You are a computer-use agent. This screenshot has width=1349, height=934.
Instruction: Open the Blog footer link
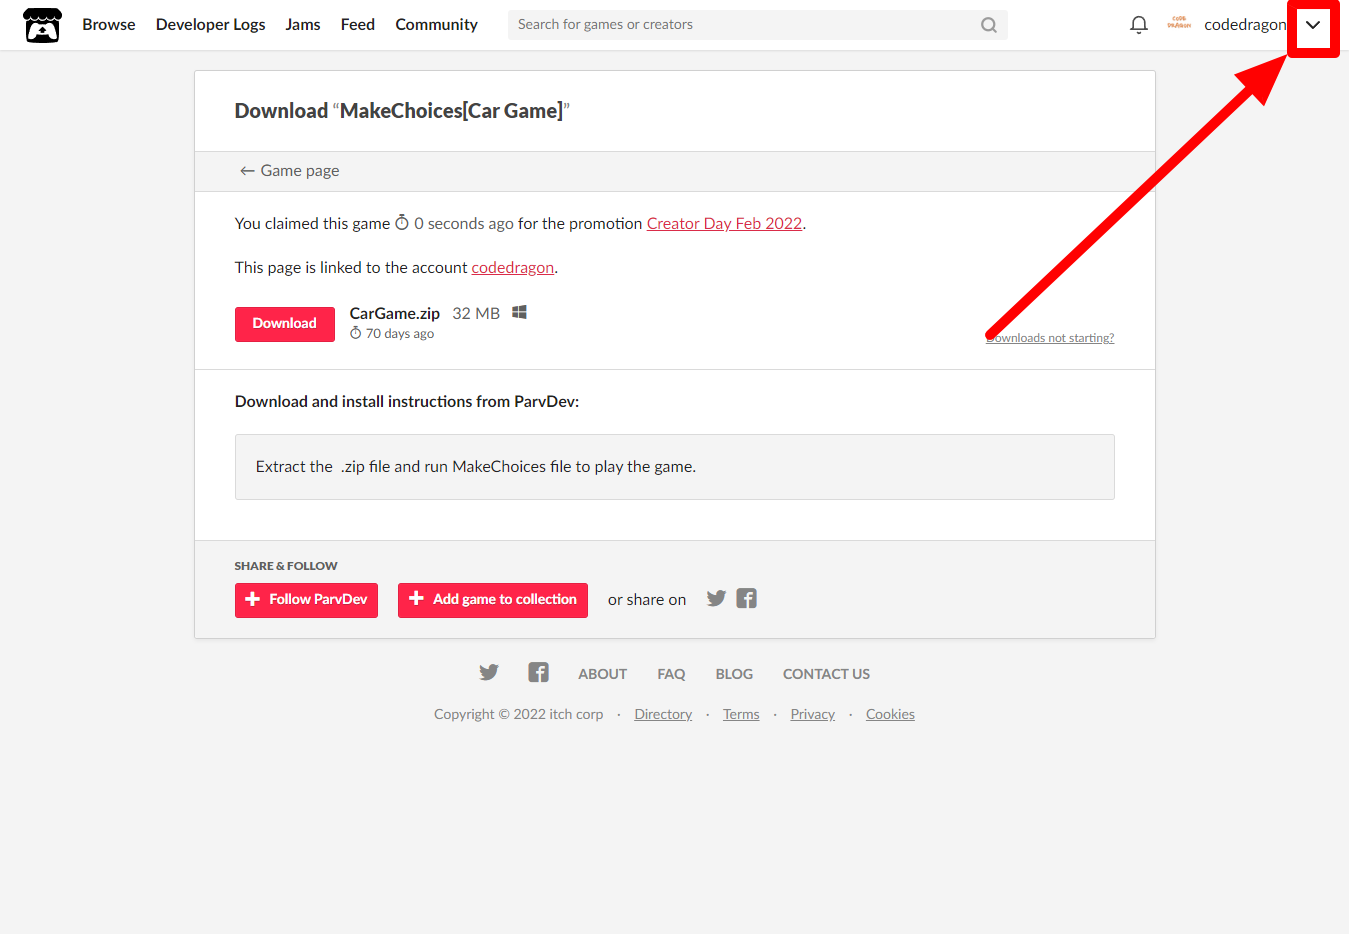734,674
